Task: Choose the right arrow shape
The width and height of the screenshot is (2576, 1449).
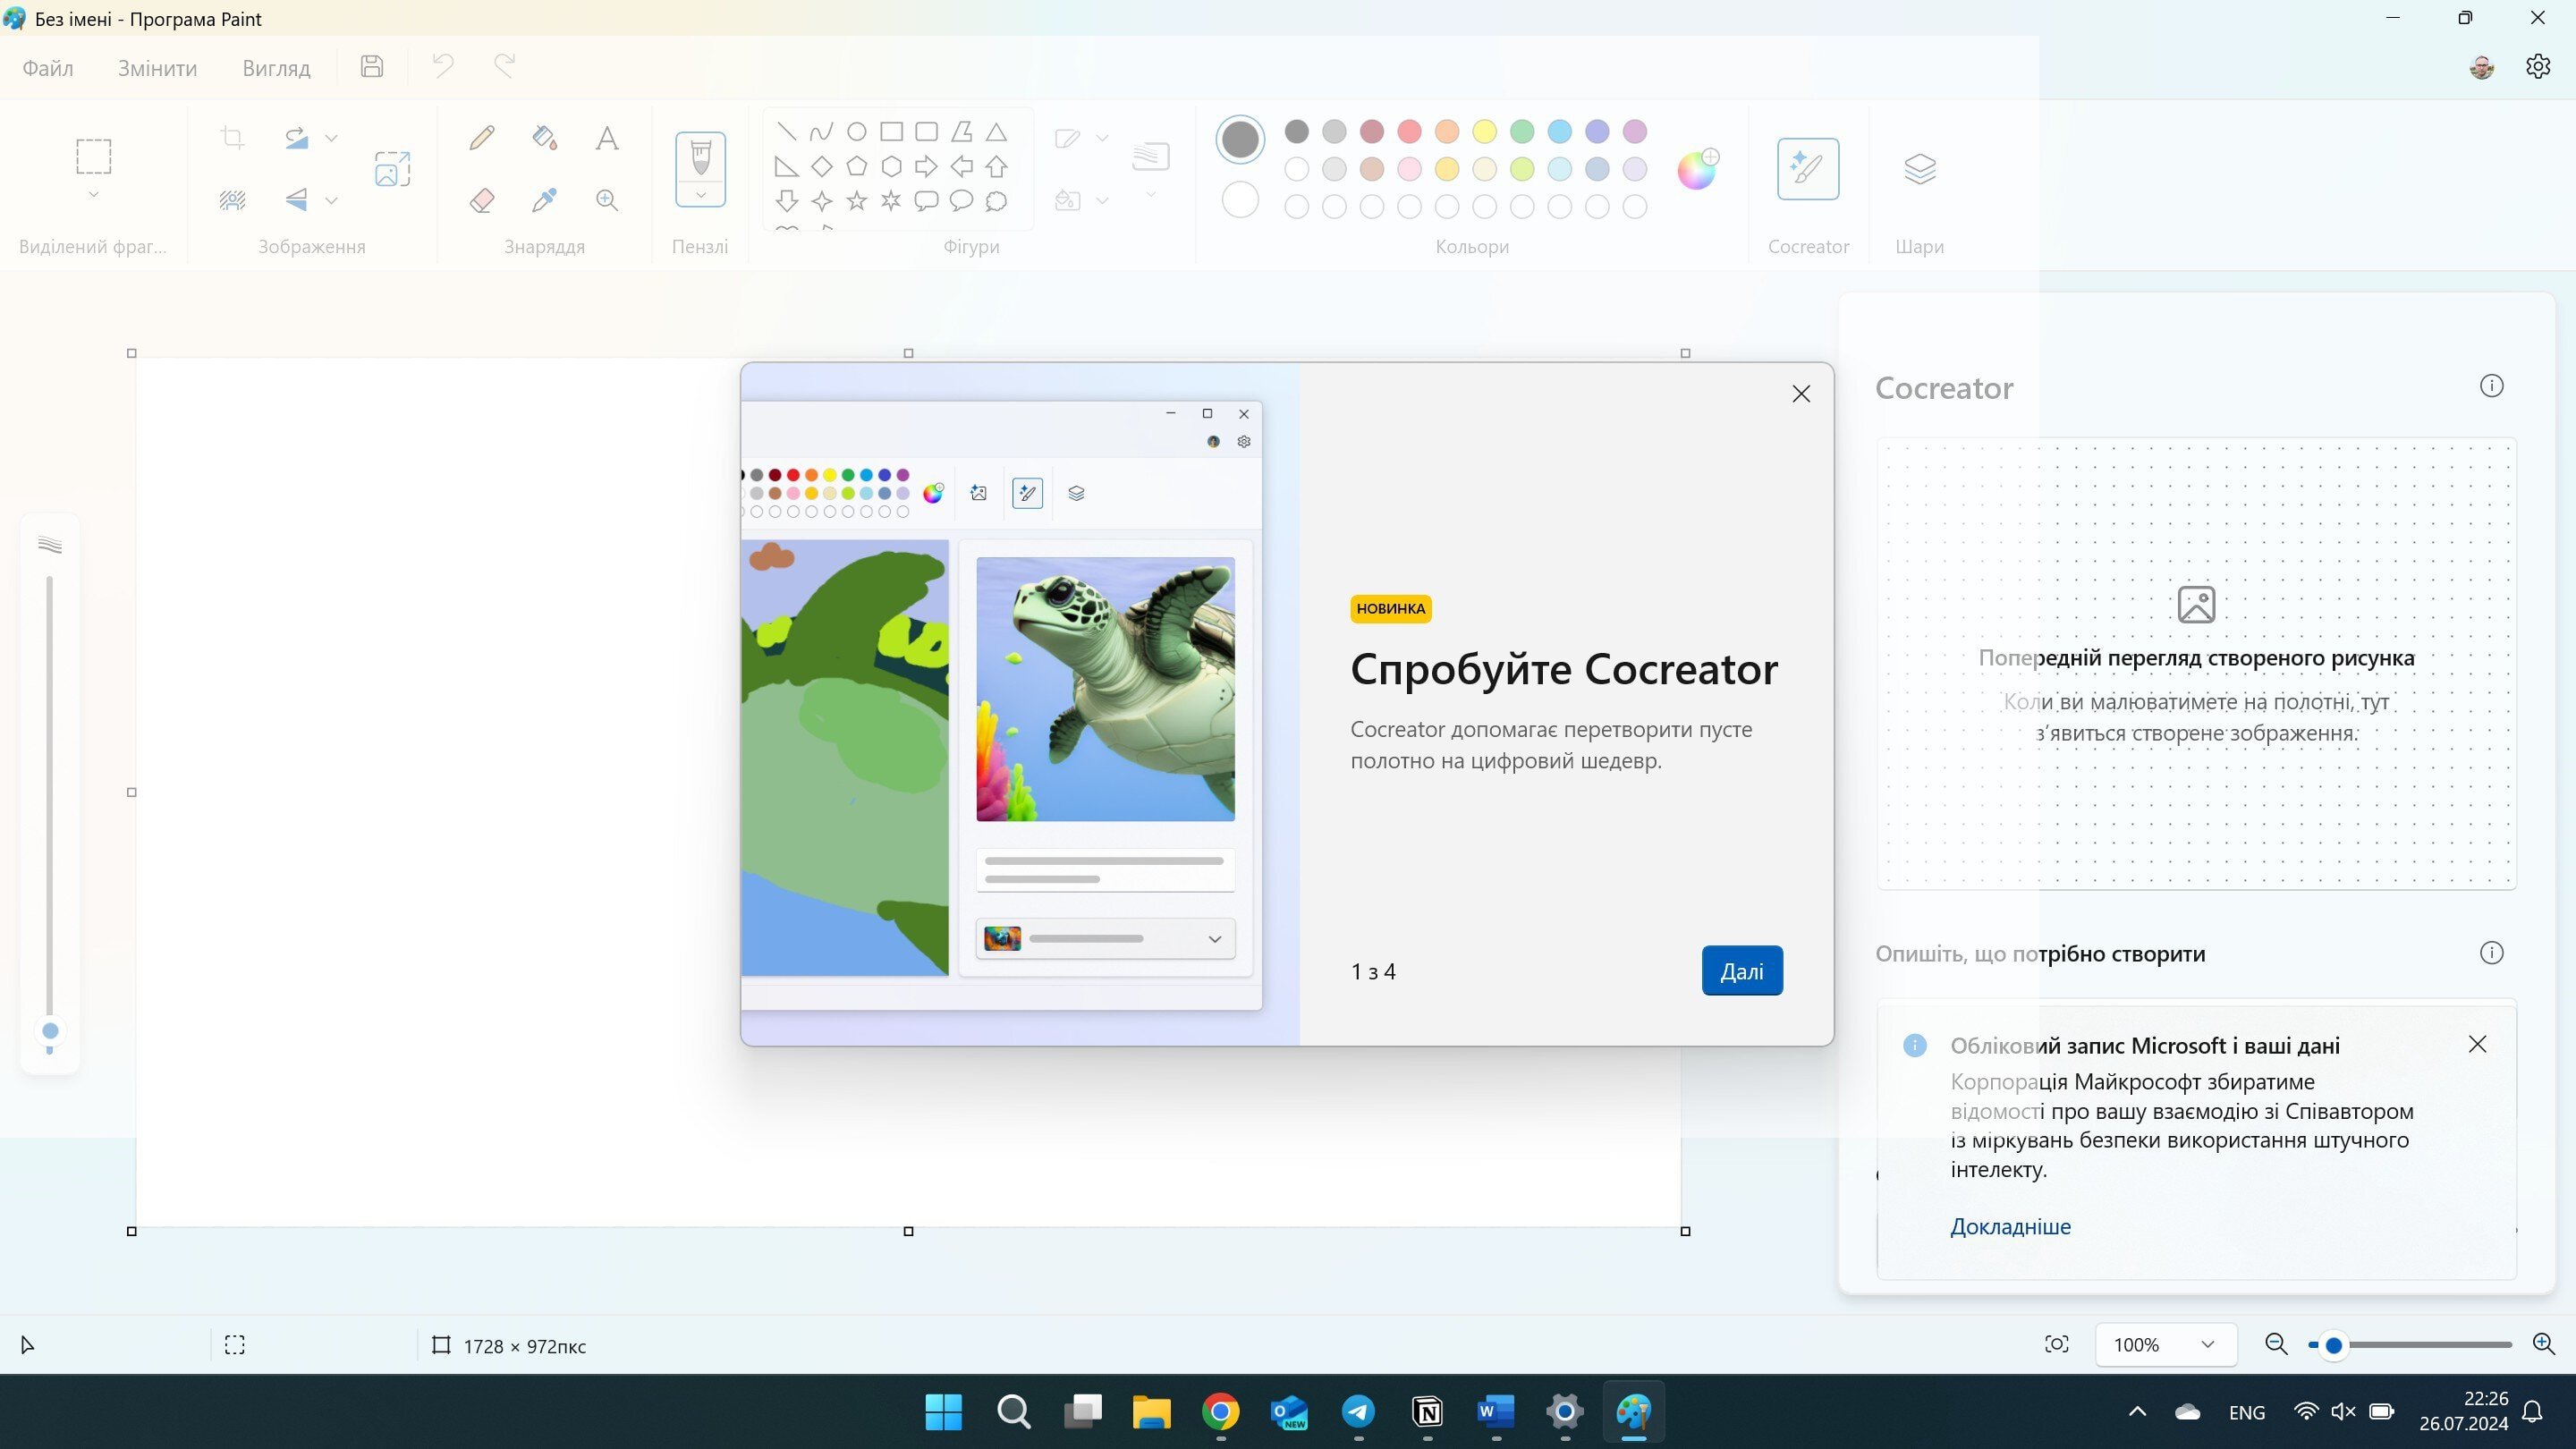Action: pos(926,166)
